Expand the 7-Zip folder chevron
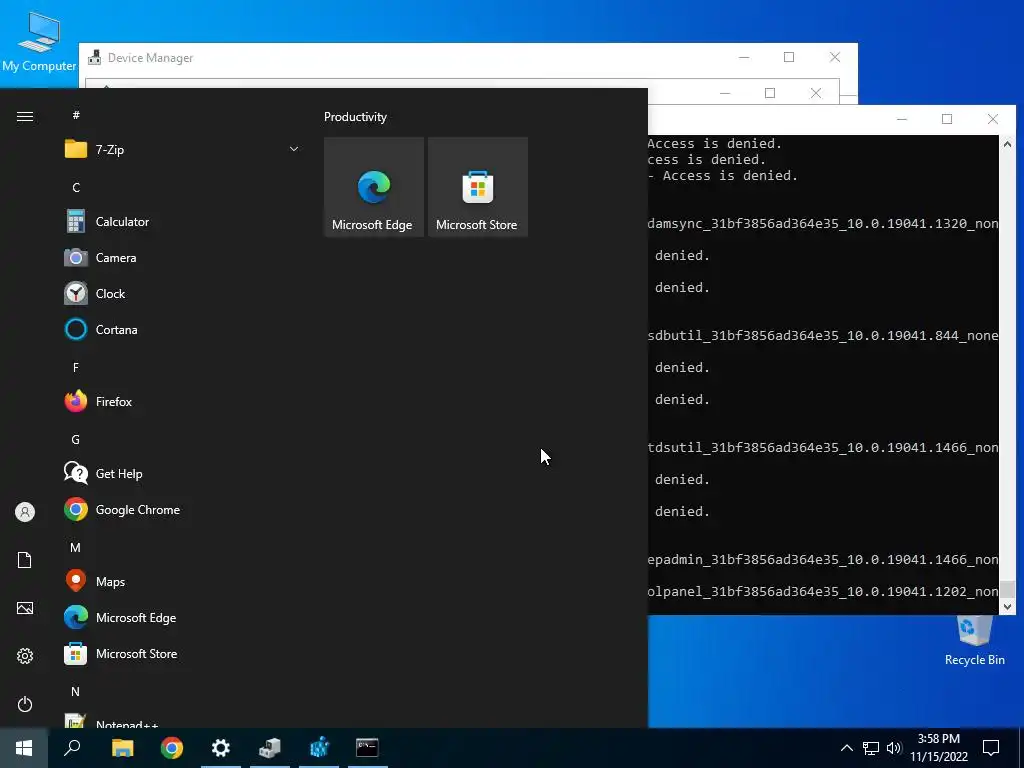 coord(294,150)
